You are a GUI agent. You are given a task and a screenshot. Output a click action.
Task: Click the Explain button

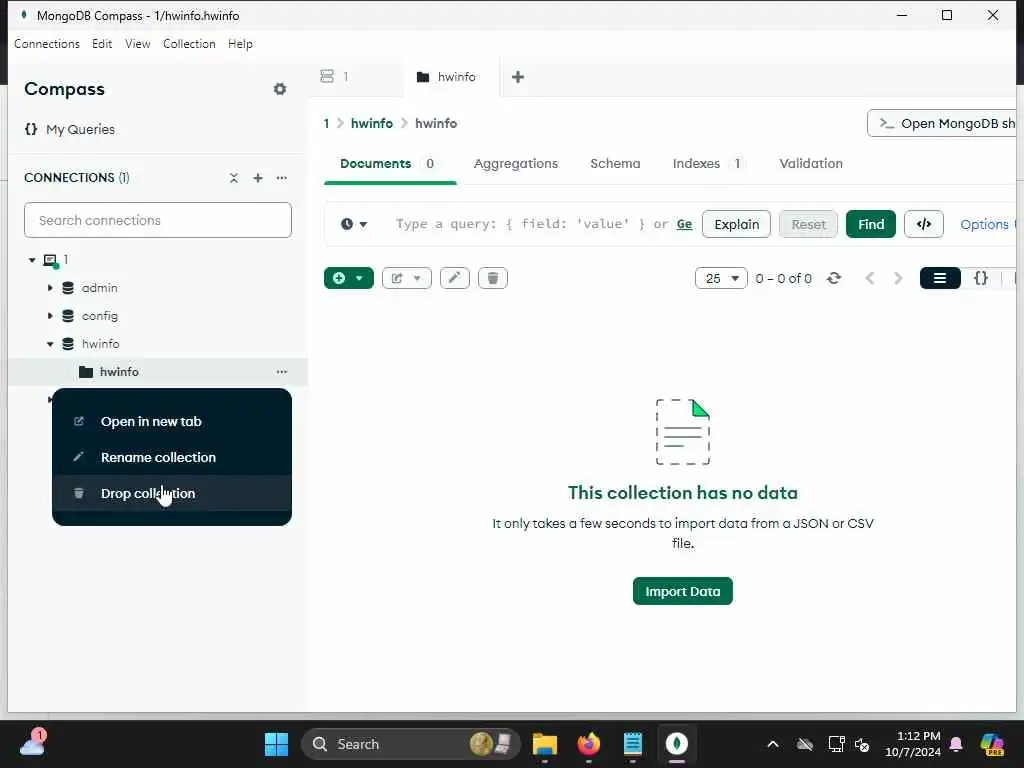[x=737, y=224]
